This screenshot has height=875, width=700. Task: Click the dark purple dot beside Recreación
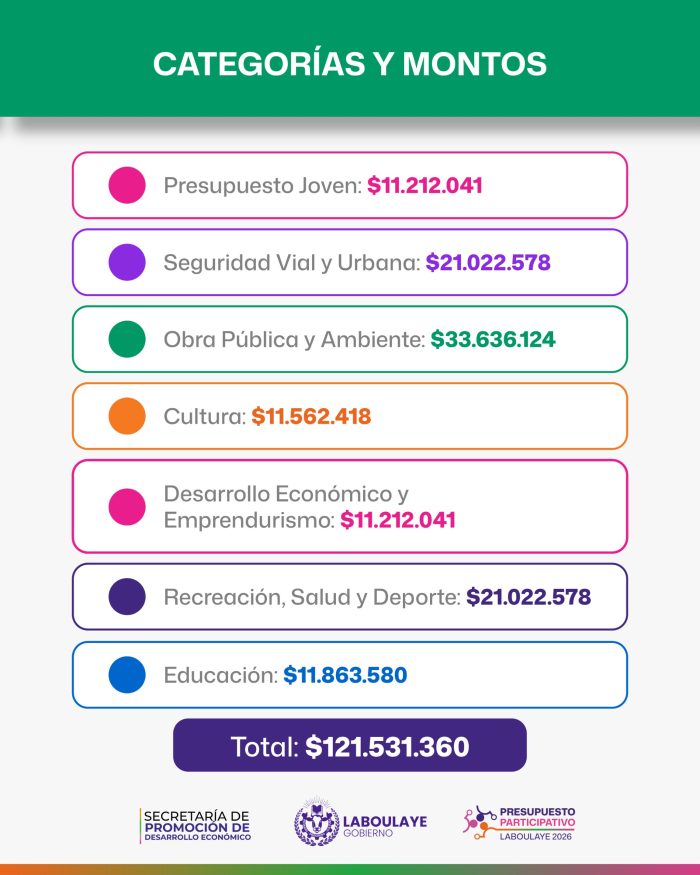point(127,597)
